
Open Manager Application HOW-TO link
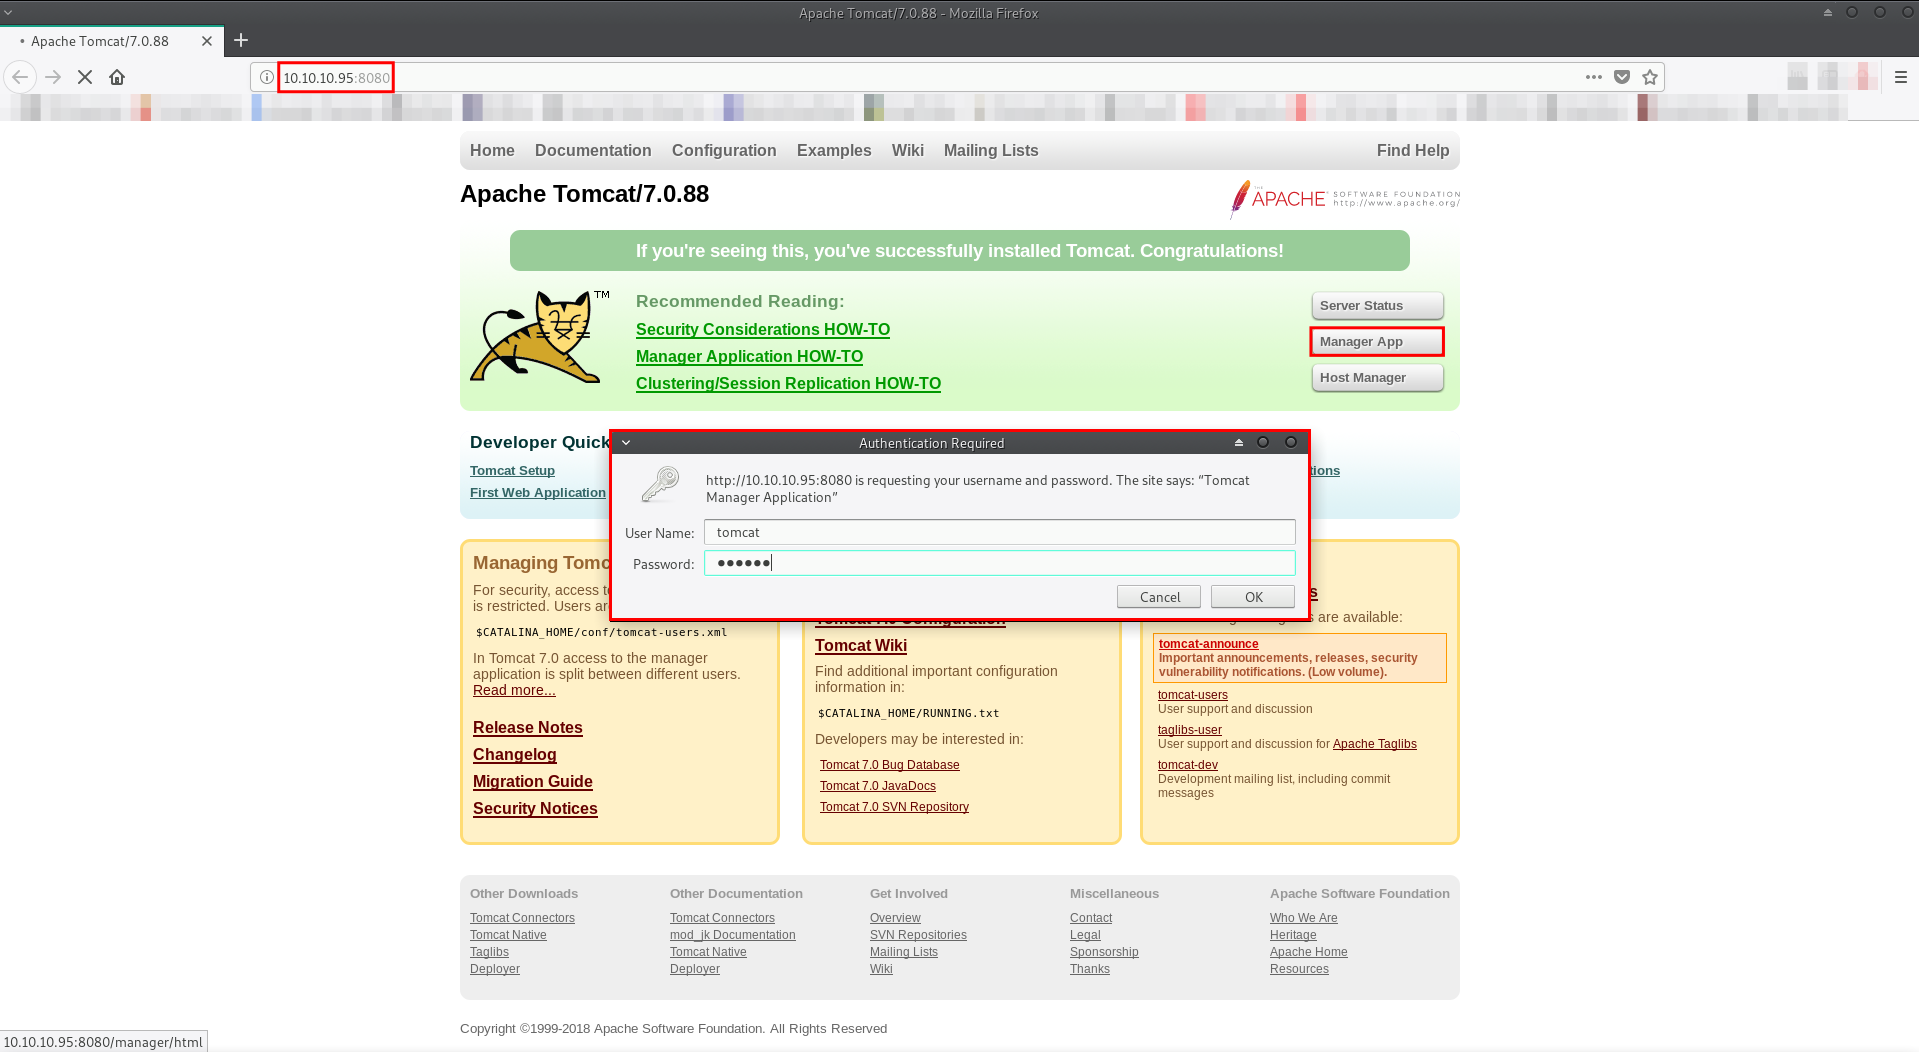tap(749, 356)
